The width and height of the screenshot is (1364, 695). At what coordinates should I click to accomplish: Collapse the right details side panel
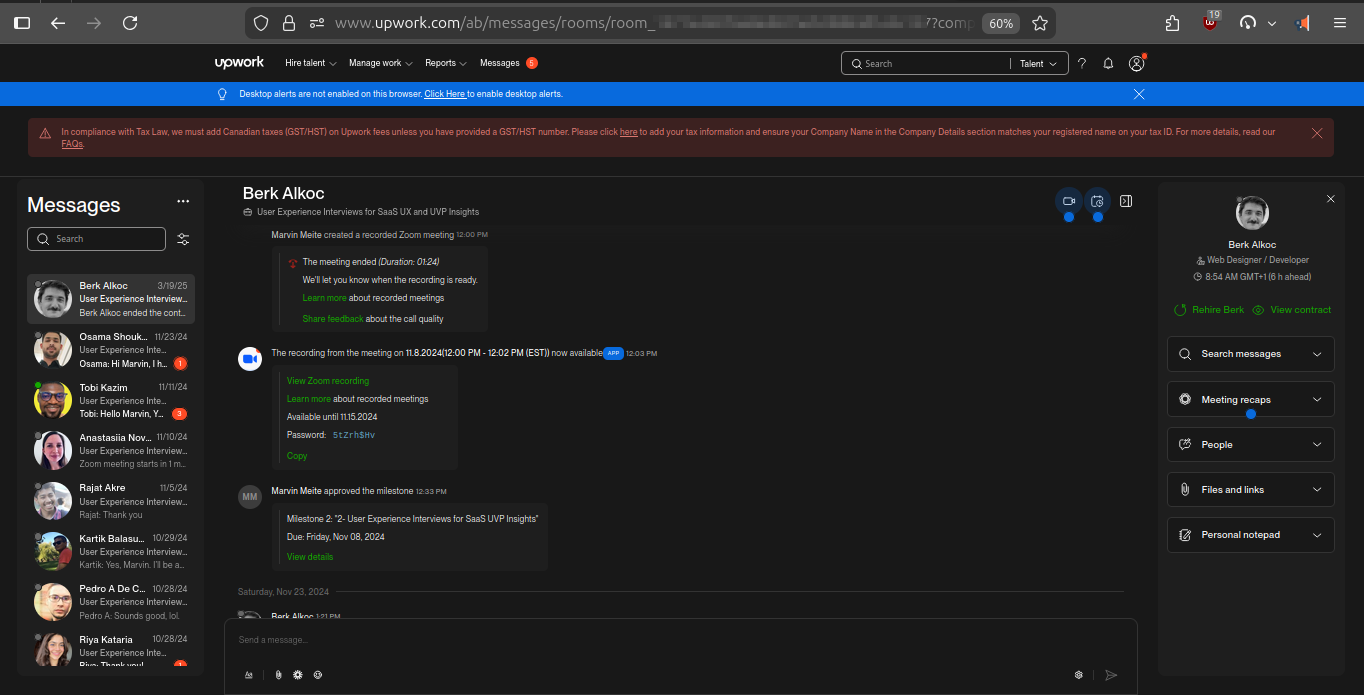pos(1126,201)
